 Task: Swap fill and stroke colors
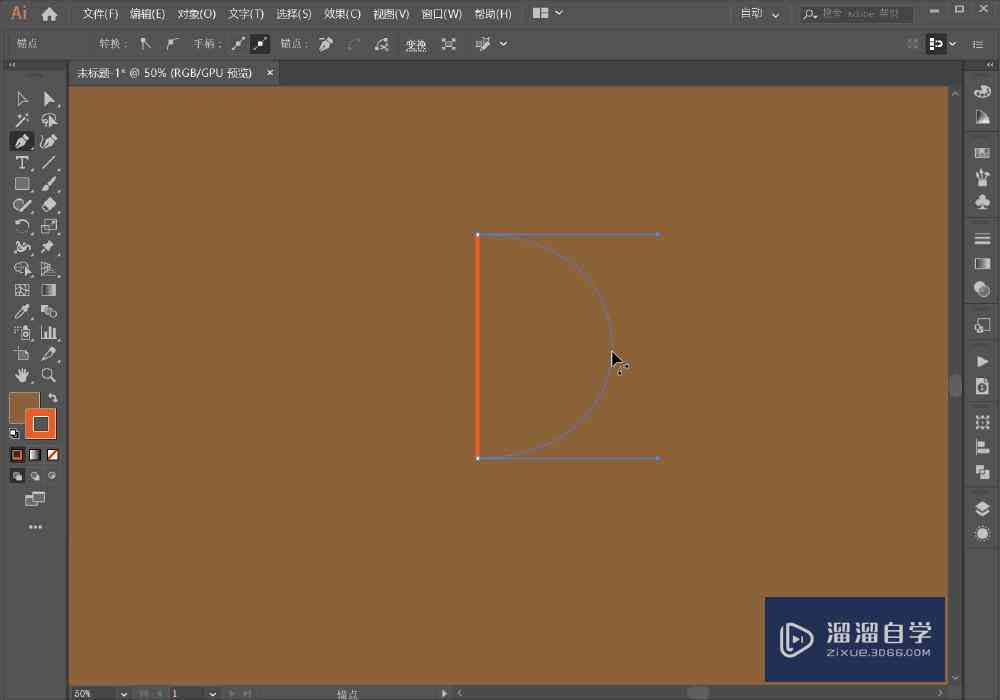point(53,398)
